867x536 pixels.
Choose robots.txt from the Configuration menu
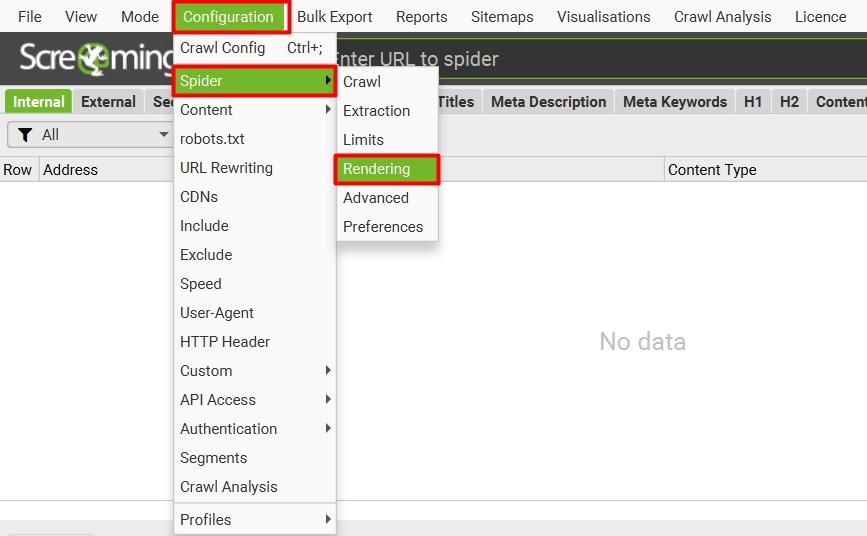(x=212, y=139)
